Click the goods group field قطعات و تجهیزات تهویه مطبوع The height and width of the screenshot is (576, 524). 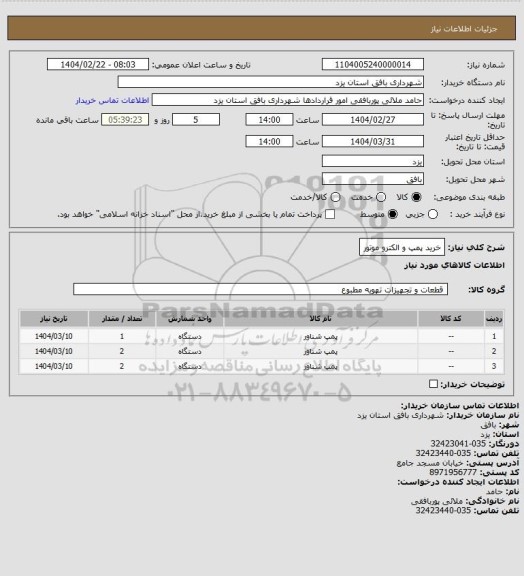coord(260,289)
